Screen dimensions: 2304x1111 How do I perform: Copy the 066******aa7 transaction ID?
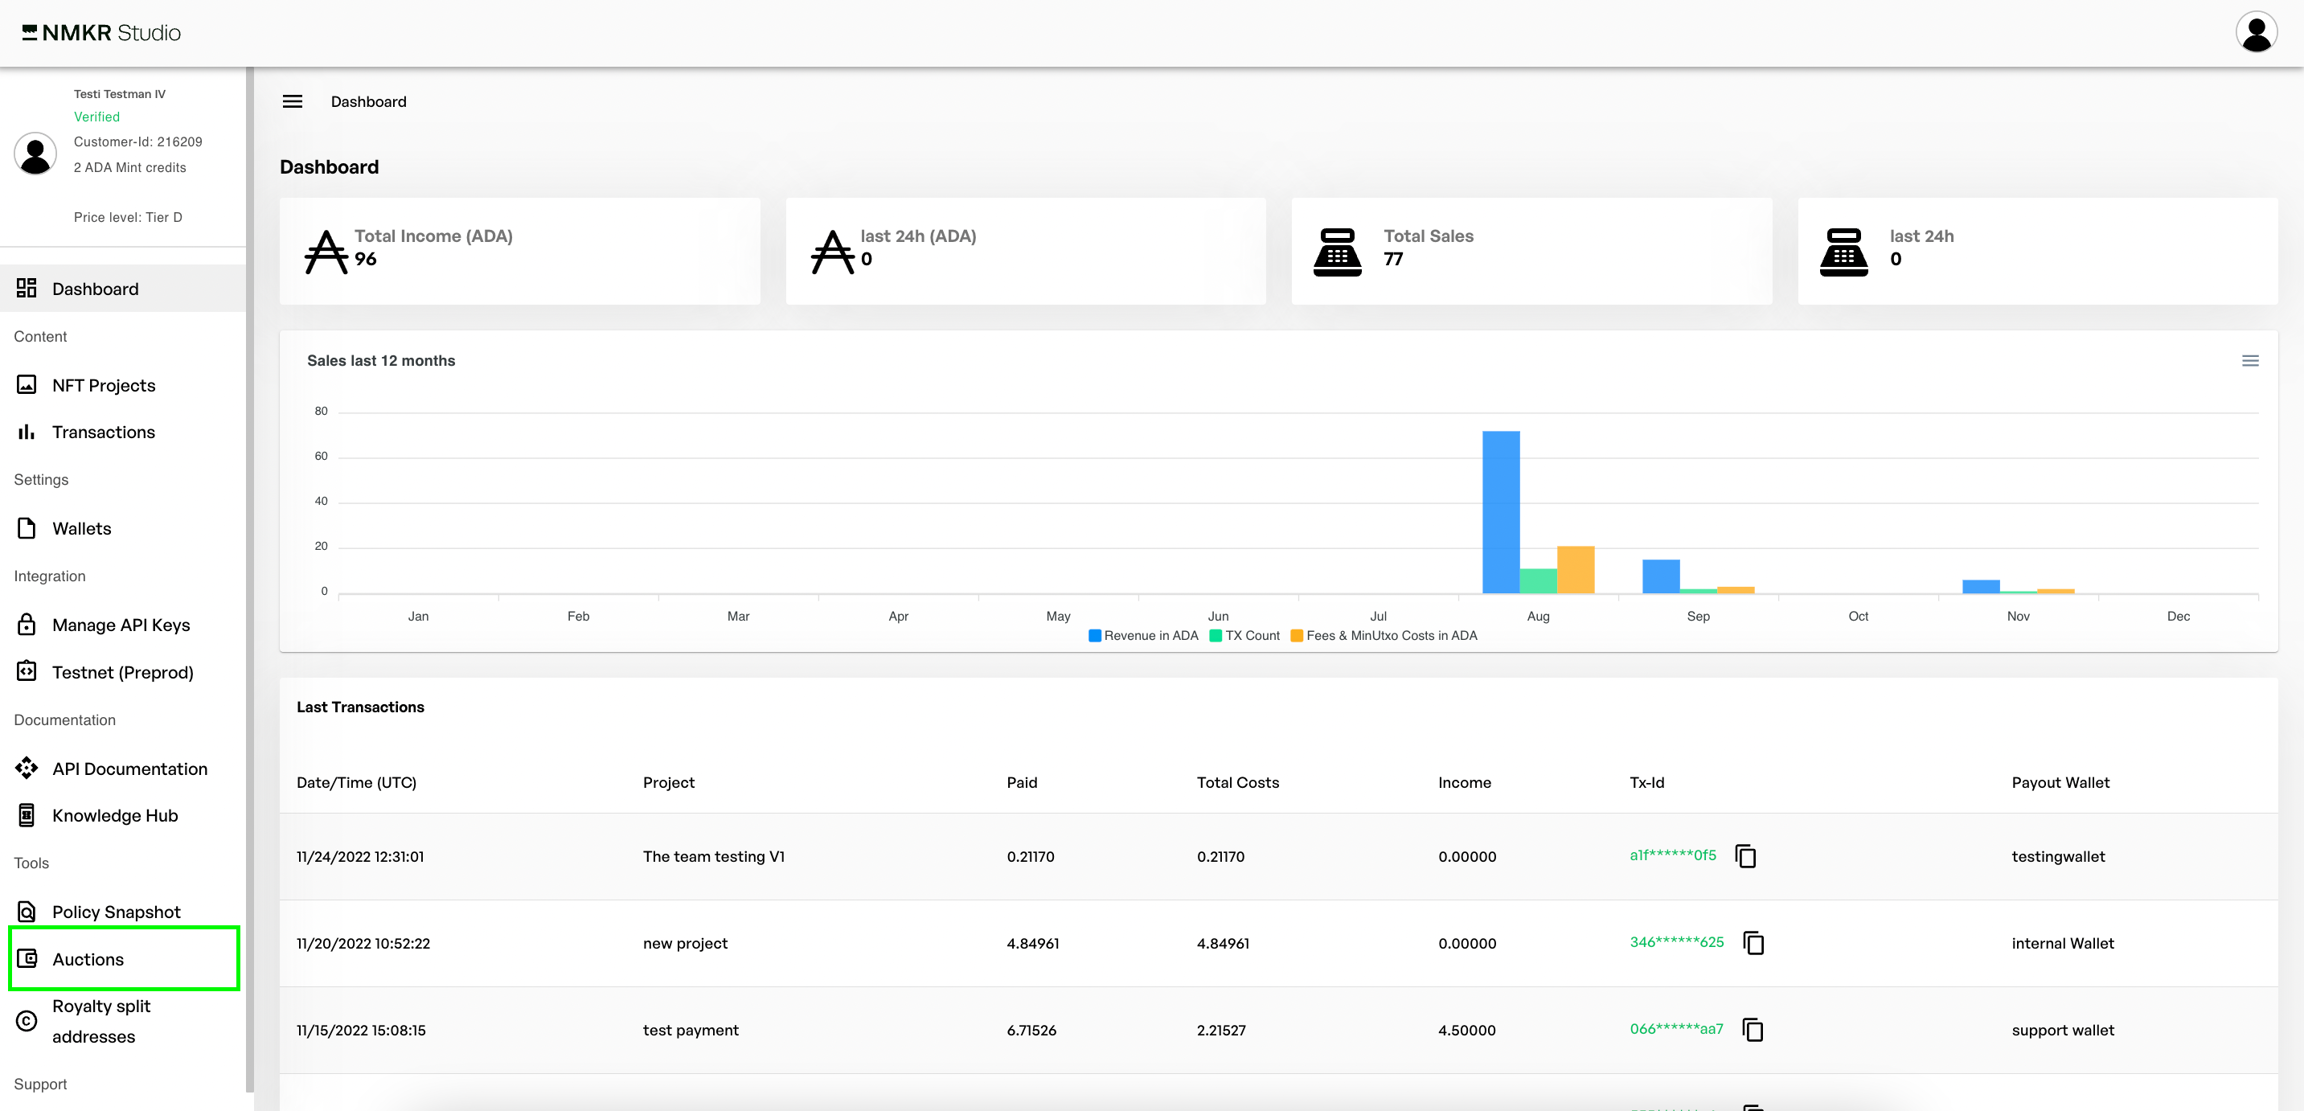point(1752,1030)
